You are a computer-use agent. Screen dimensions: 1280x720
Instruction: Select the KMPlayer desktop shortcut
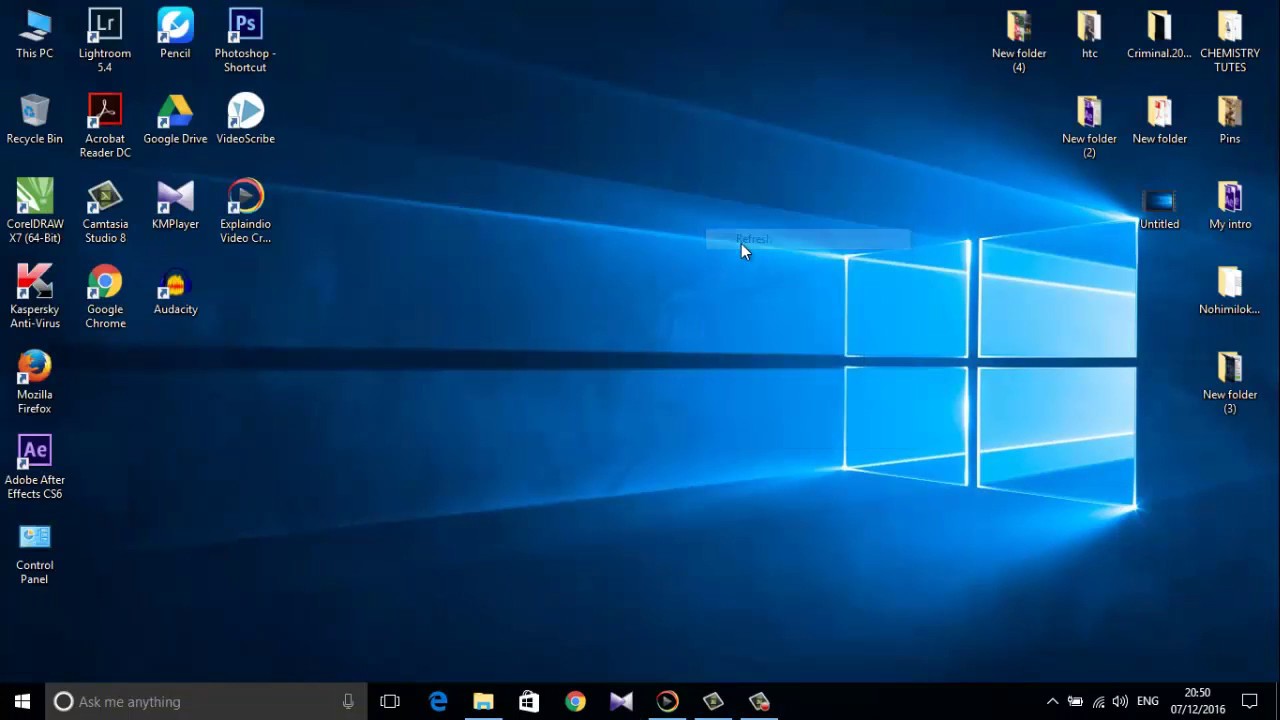click(175, 205)
